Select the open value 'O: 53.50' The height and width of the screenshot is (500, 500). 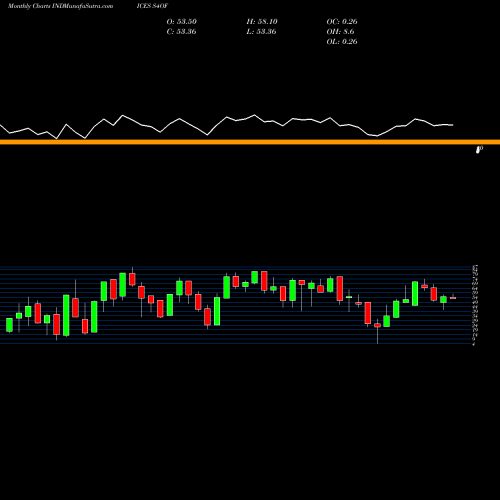(182, 22)
